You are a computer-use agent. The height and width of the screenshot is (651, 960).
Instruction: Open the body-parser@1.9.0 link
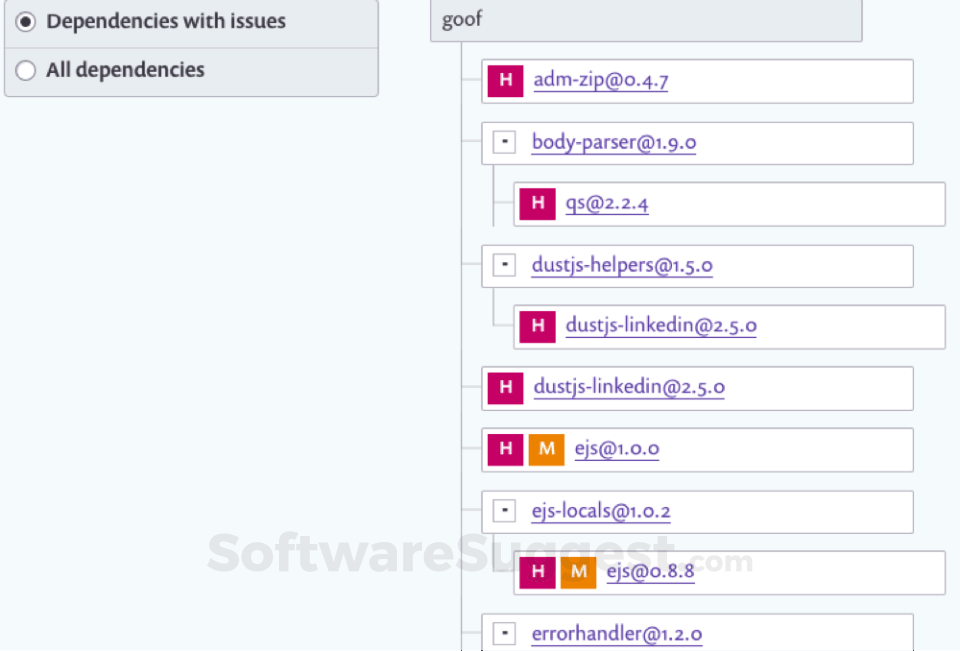tap(613, 142)
